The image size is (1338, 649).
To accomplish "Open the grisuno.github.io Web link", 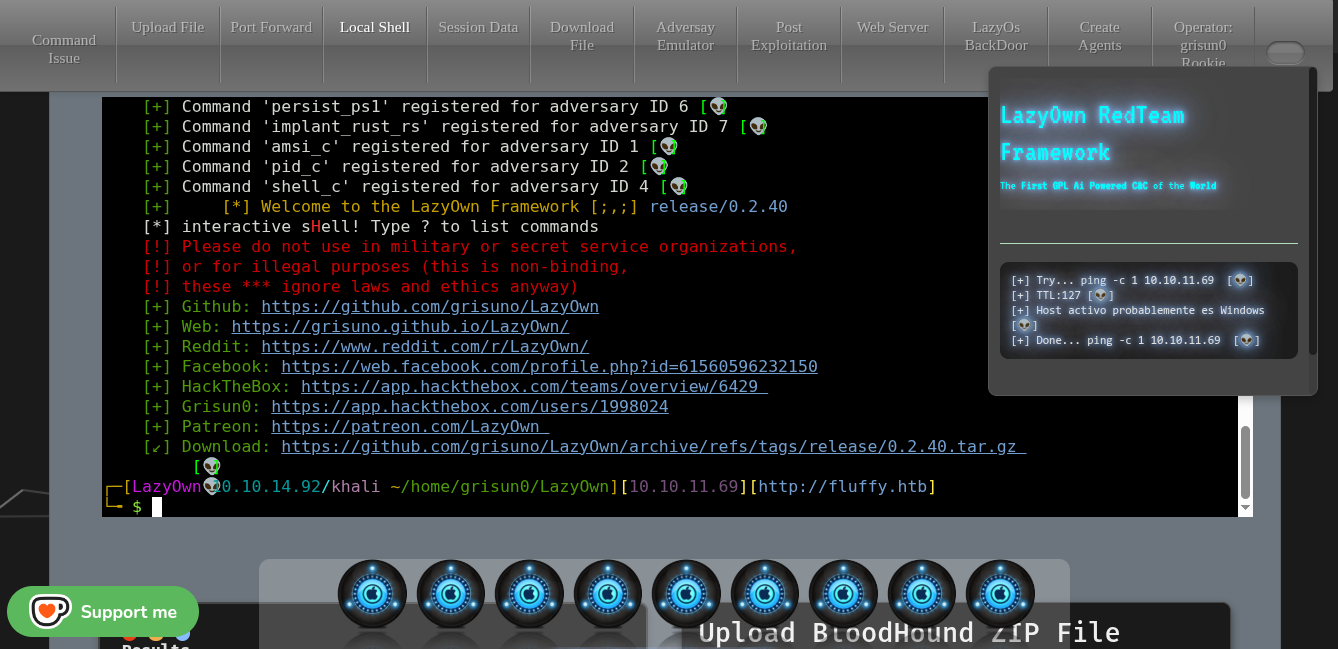I will [400, 326].
